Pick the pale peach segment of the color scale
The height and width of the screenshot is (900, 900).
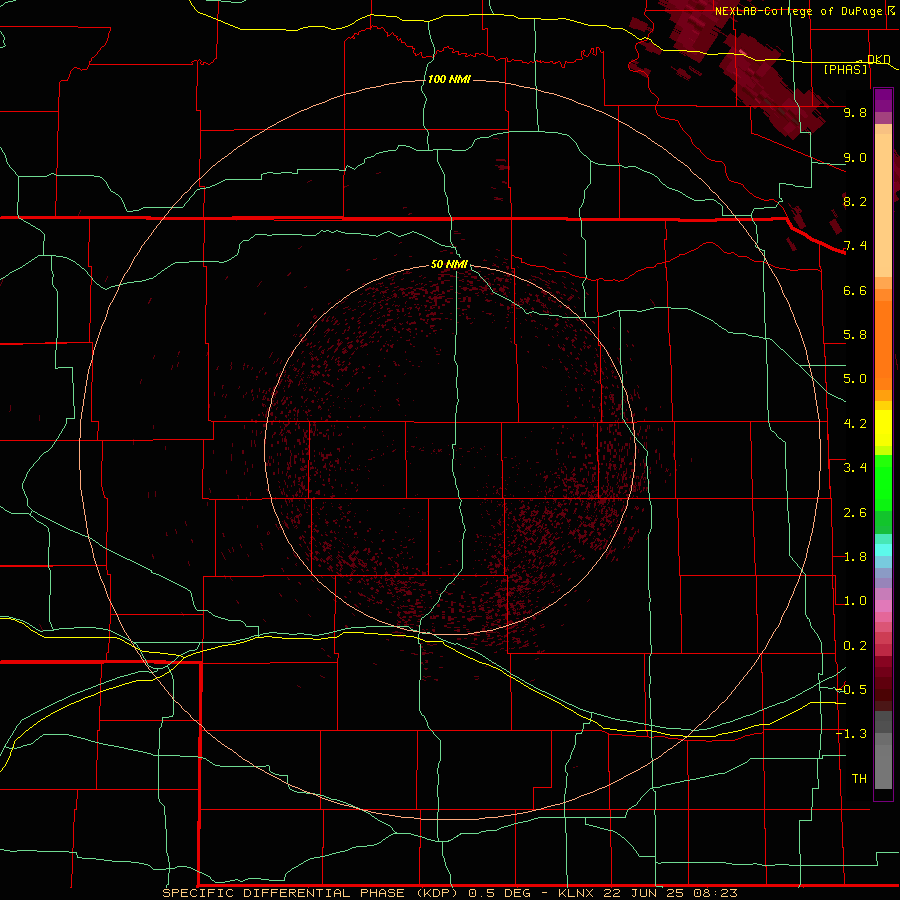tap(883, 205)
